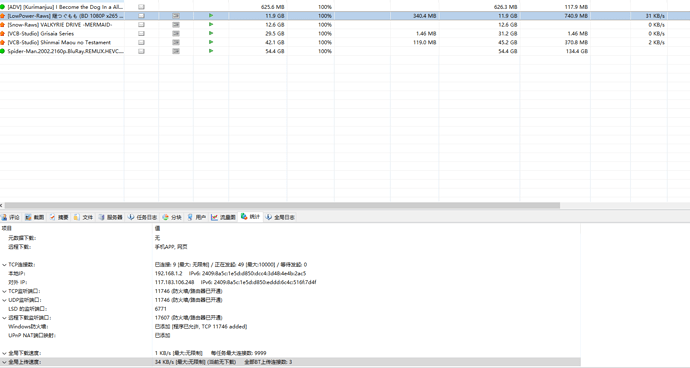Click orange status icon of Shinmai Maou
The height and width of the screenshot is (368, 690).
(2, 42)
